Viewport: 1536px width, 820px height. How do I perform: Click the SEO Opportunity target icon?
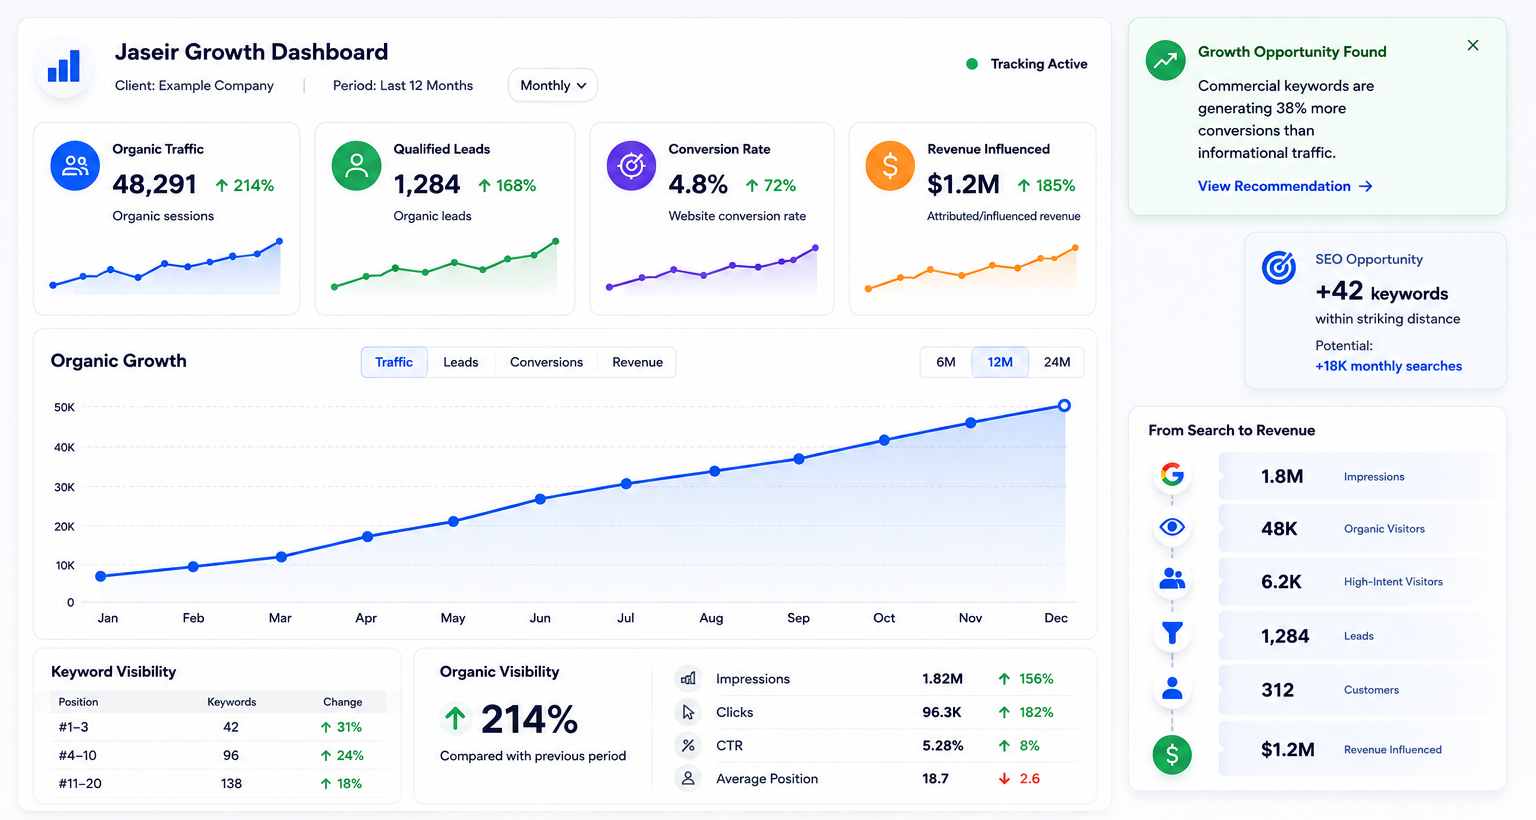(1279, 267)
